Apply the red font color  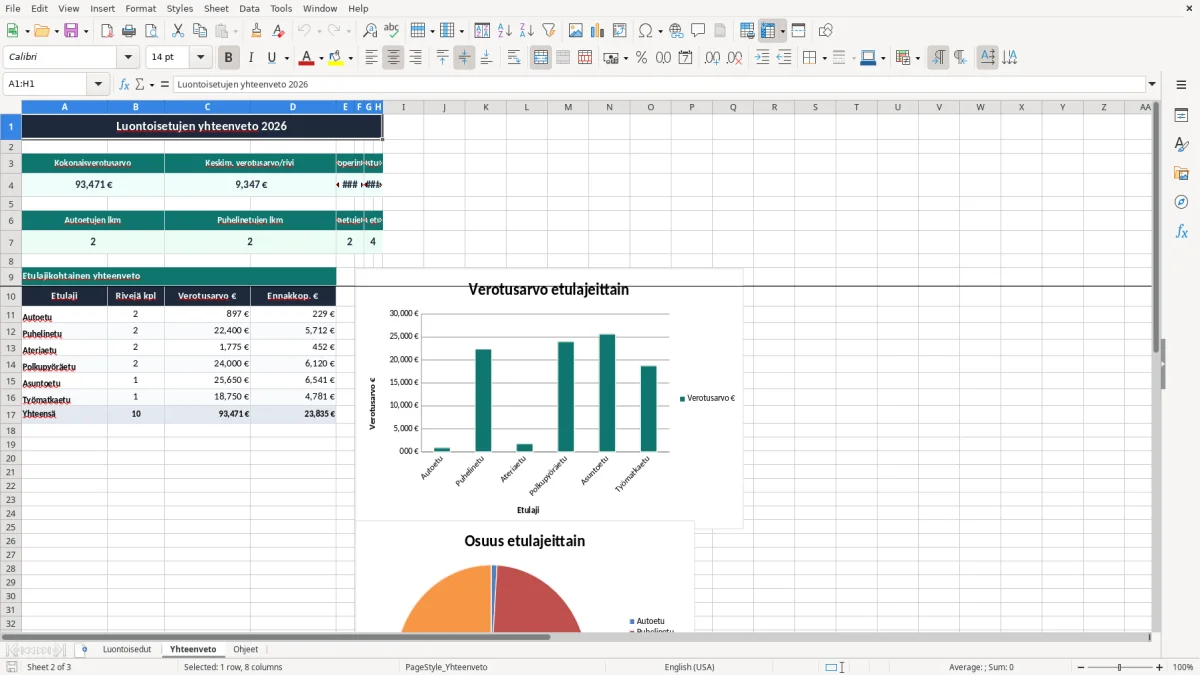click(x=307, y=58)
